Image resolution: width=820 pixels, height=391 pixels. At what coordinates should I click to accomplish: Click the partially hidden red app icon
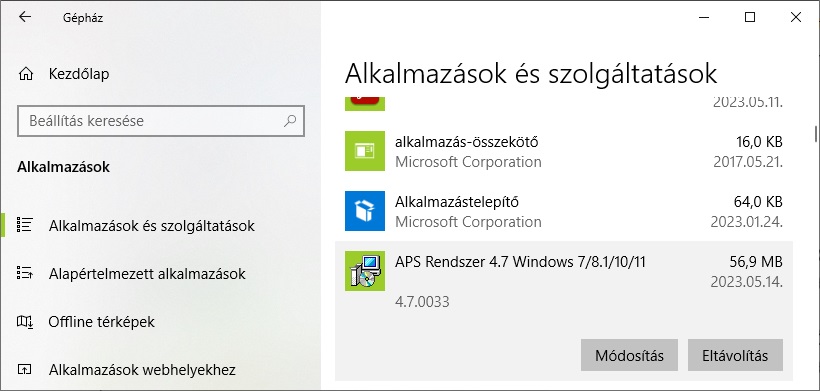tap(365, 104)
